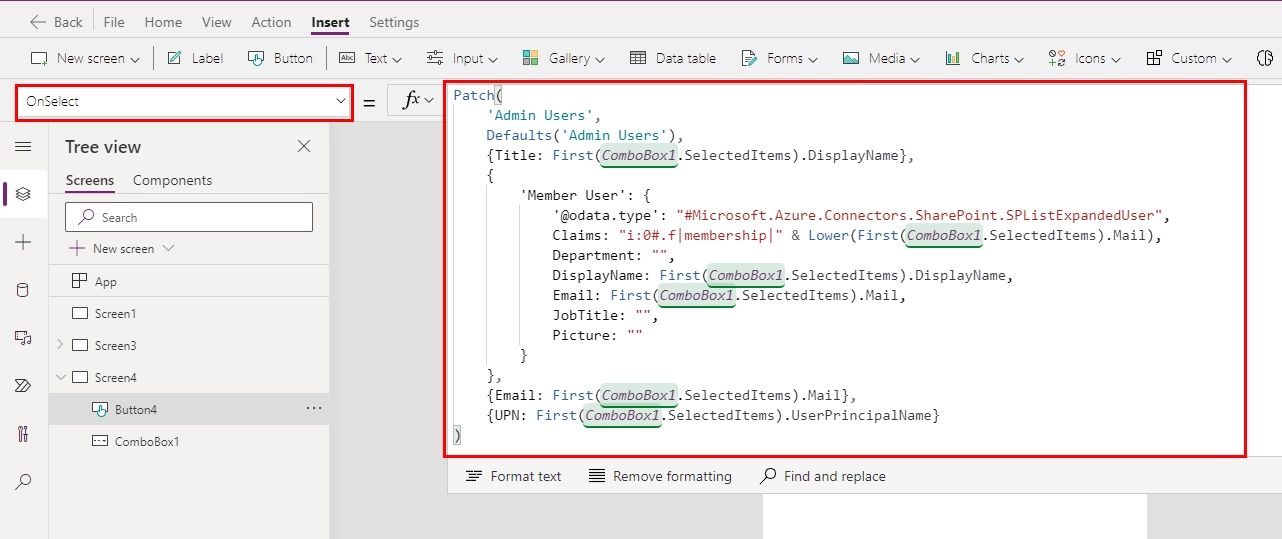Click New screen in Tree view

click(x=122, y=248)
